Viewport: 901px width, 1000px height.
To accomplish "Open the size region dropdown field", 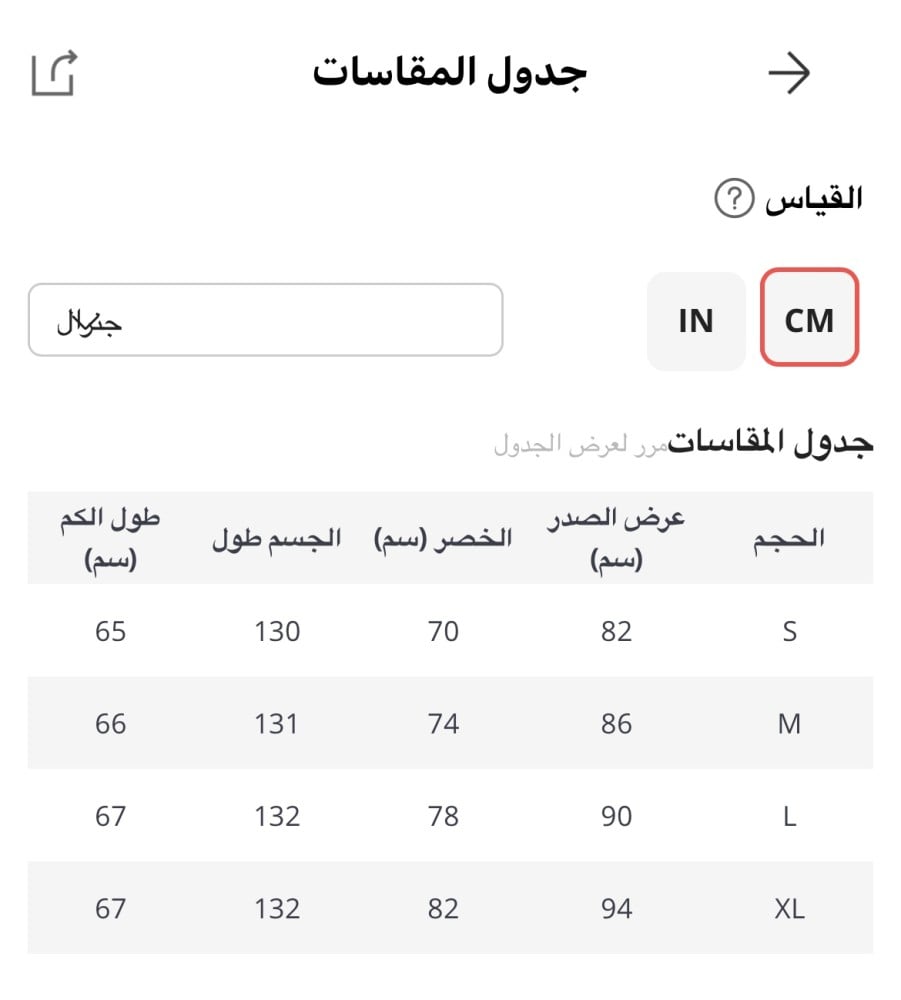I will (x=265, y=320).
